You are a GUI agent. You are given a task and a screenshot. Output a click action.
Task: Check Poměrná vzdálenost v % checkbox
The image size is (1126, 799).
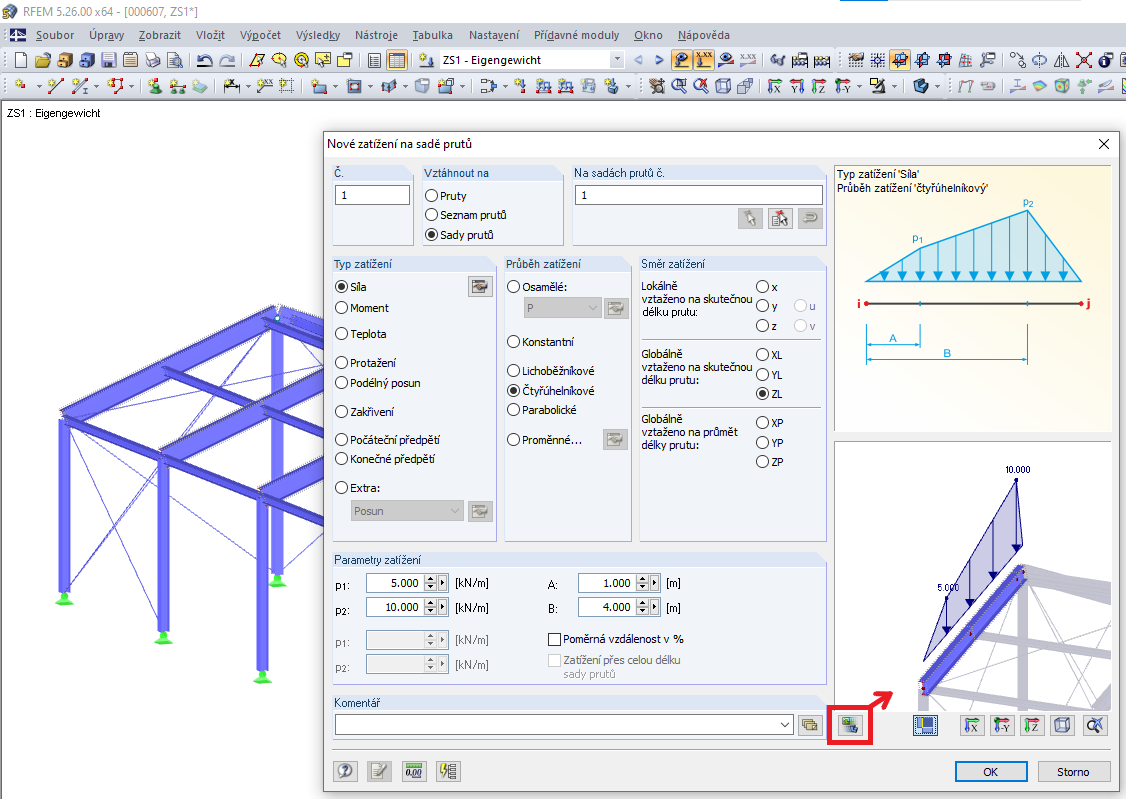click(x=554, y=639)
